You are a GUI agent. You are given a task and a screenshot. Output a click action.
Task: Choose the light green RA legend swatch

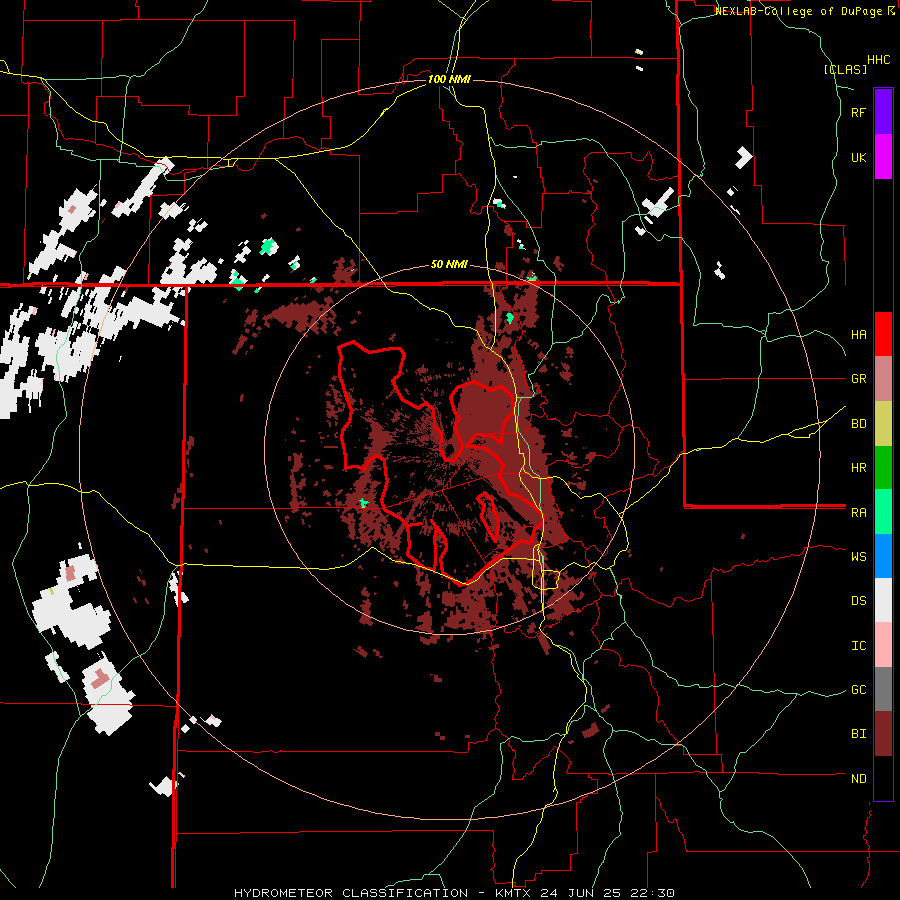[x=883, y=512]
